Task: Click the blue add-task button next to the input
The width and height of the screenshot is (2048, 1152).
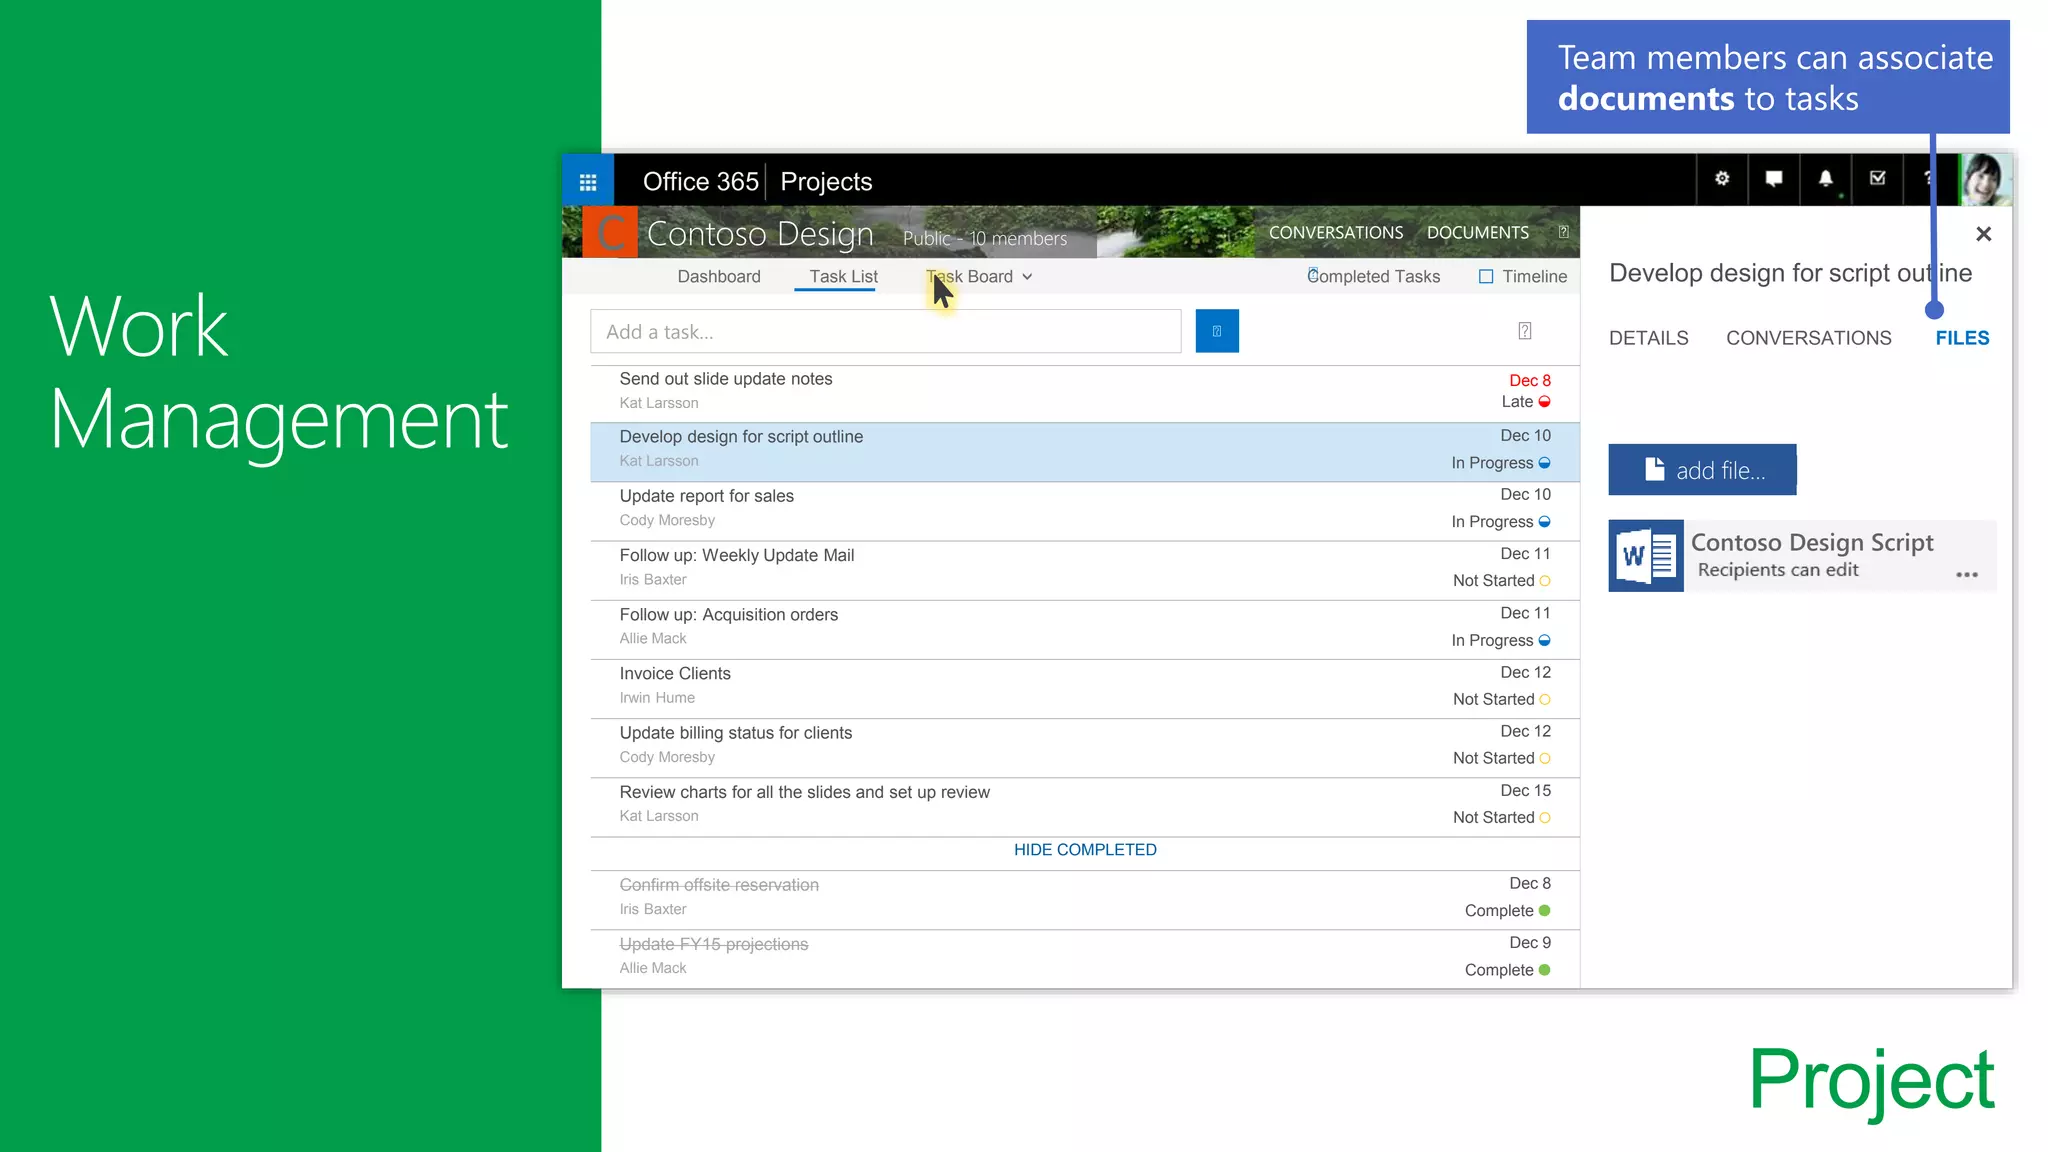Action: [1217, 331]
